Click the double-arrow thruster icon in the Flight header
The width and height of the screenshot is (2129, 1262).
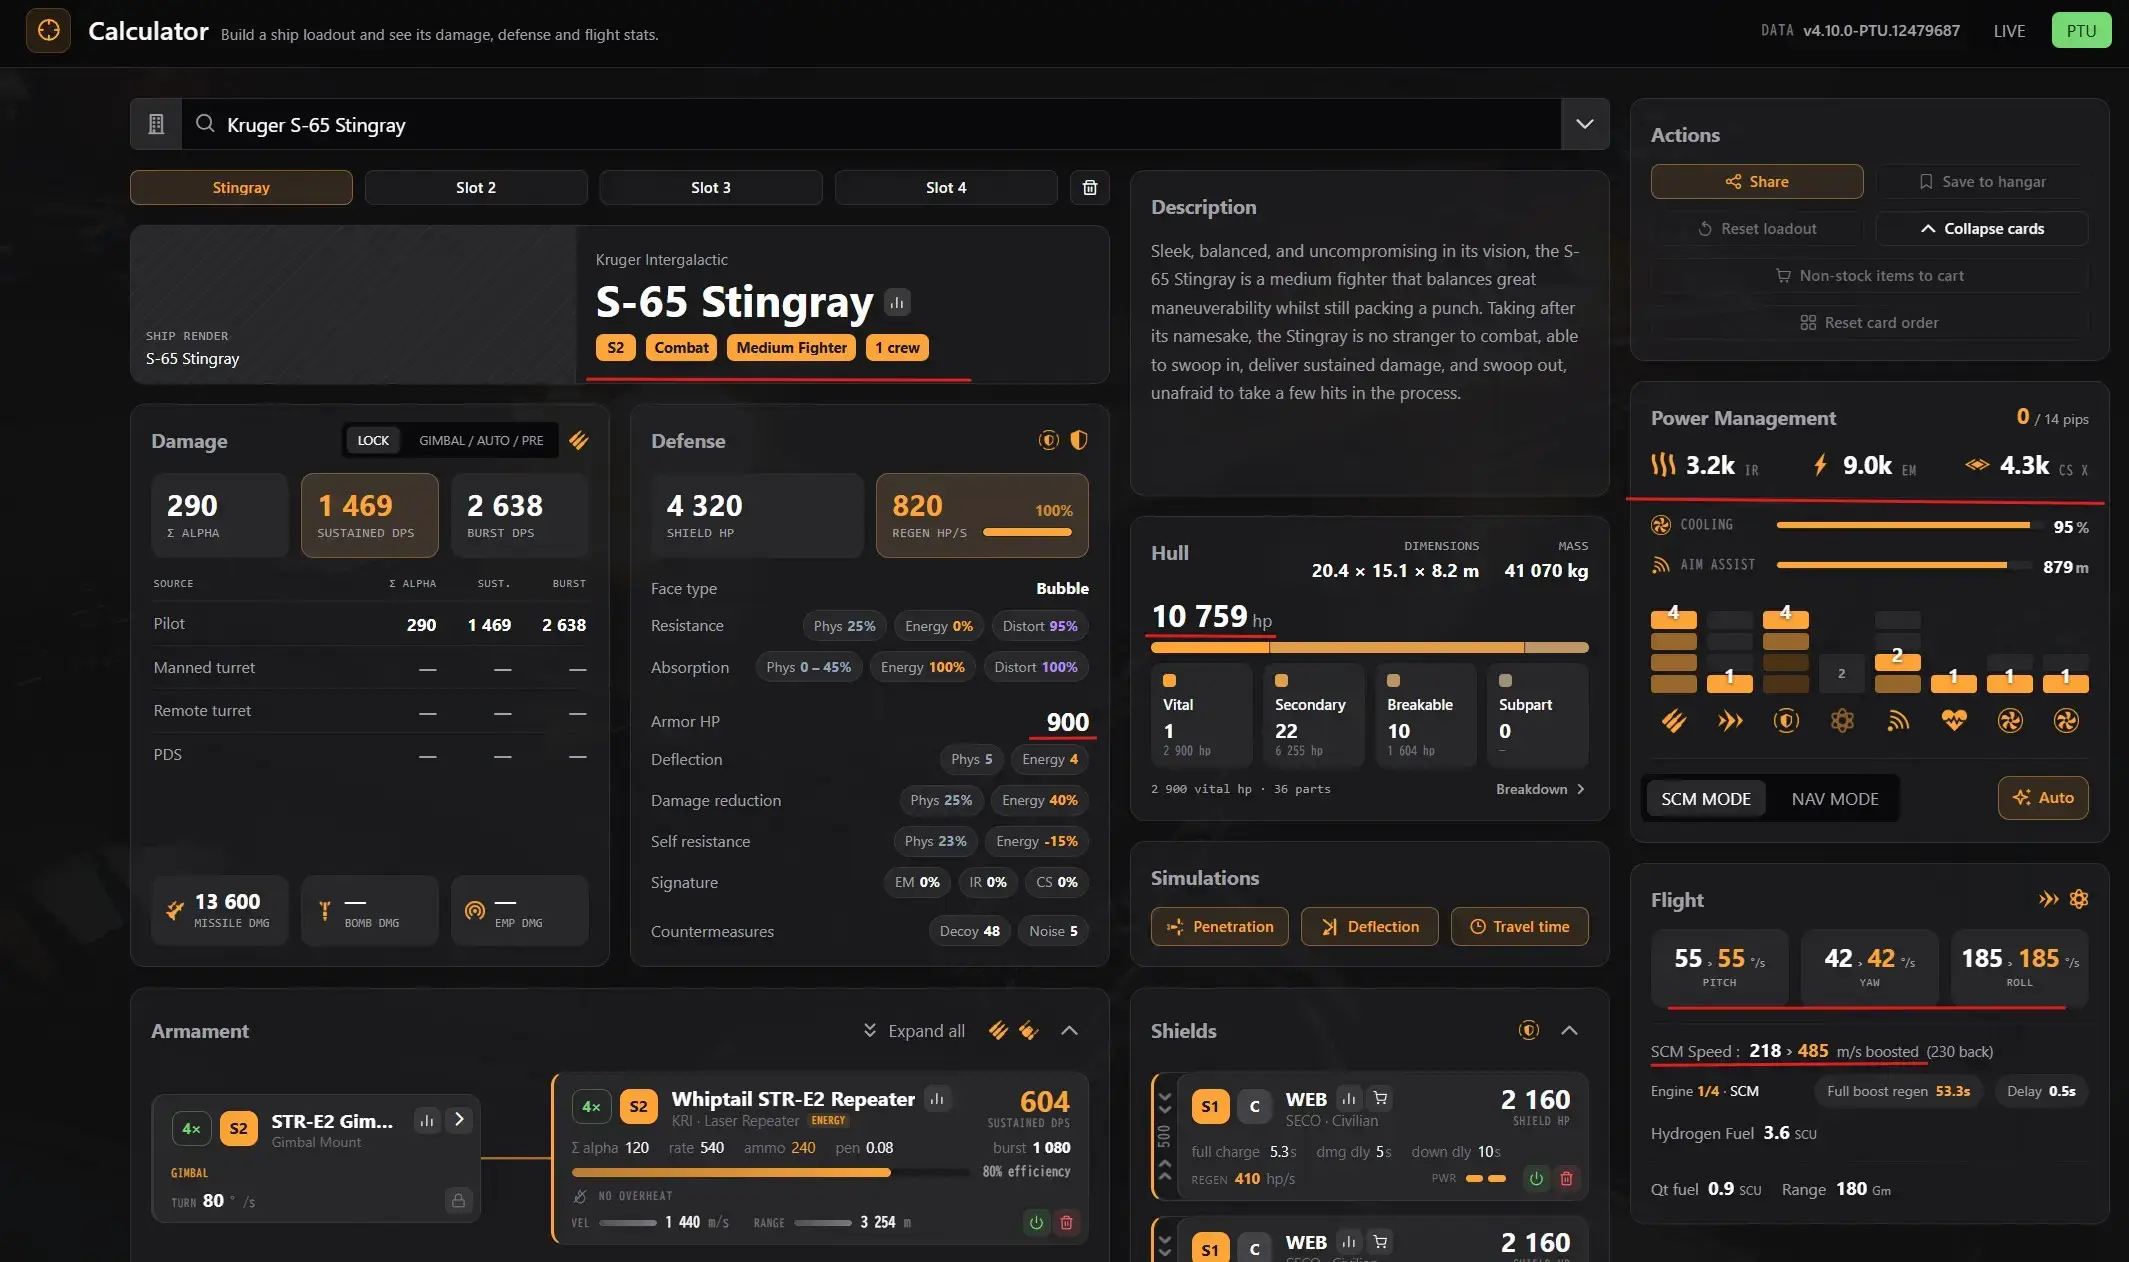click(2049, 899)
